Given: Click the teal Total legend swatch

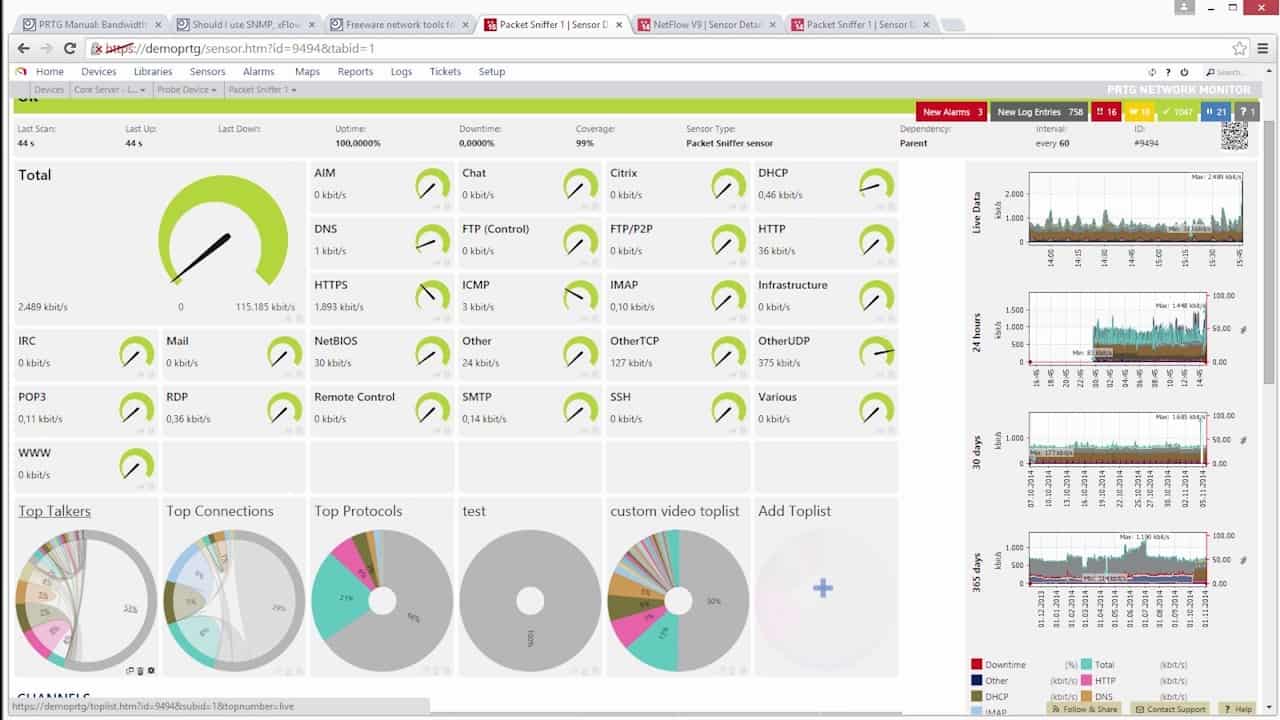Looking at the screenshot, I should pos(1086,664).
